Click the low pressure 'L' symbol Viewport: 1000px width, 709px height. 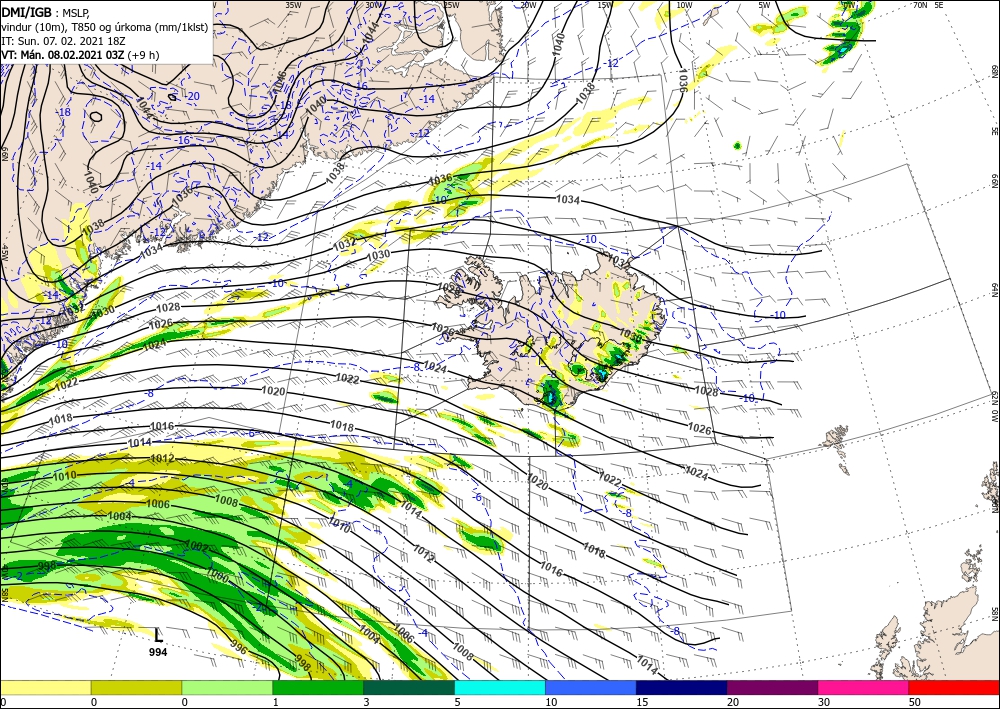[x=158, y=635]
